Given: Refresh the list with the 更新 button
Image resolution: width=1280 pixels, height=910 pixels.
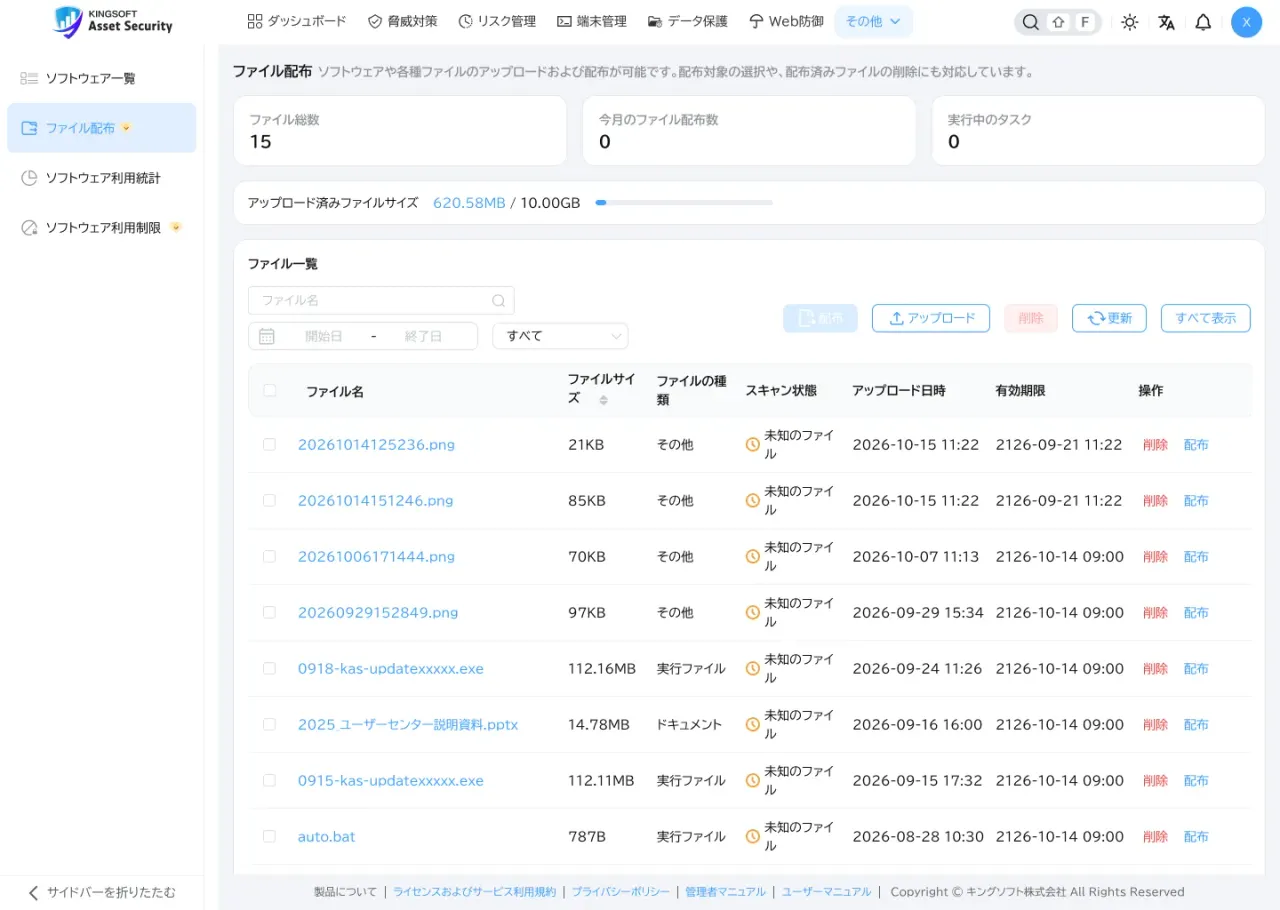Looking at the screenshot, I should coord(1109,318).
